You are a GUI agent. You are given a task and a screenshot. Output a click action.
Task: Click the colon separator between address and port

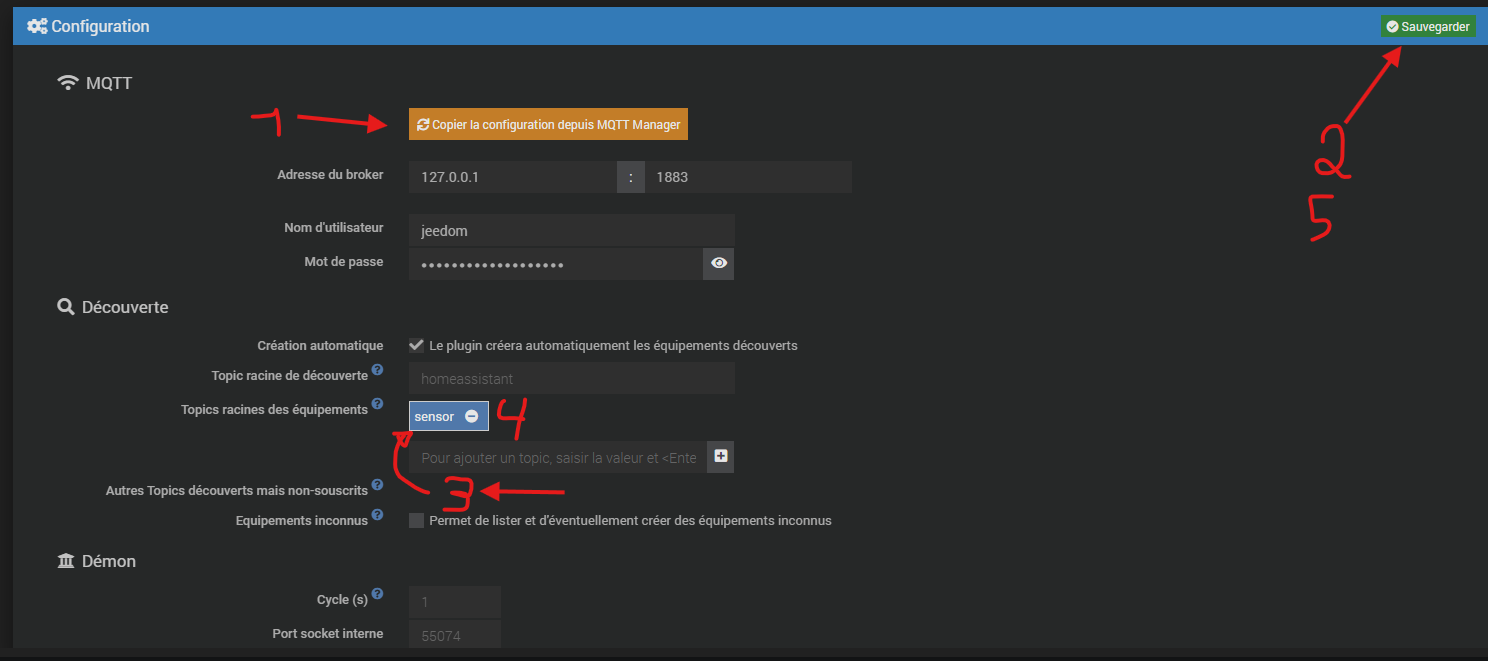(x=631, y=177)
